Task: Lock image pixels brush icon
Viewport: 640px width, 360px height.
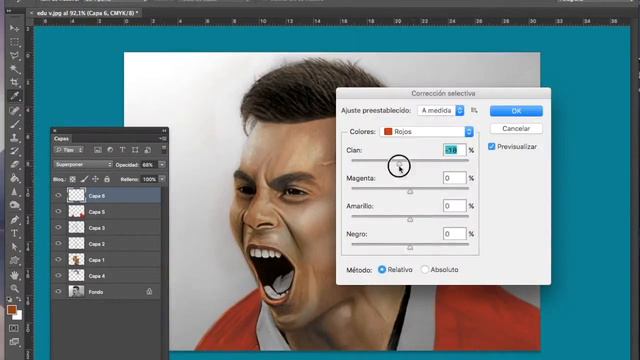Action: 84,179
